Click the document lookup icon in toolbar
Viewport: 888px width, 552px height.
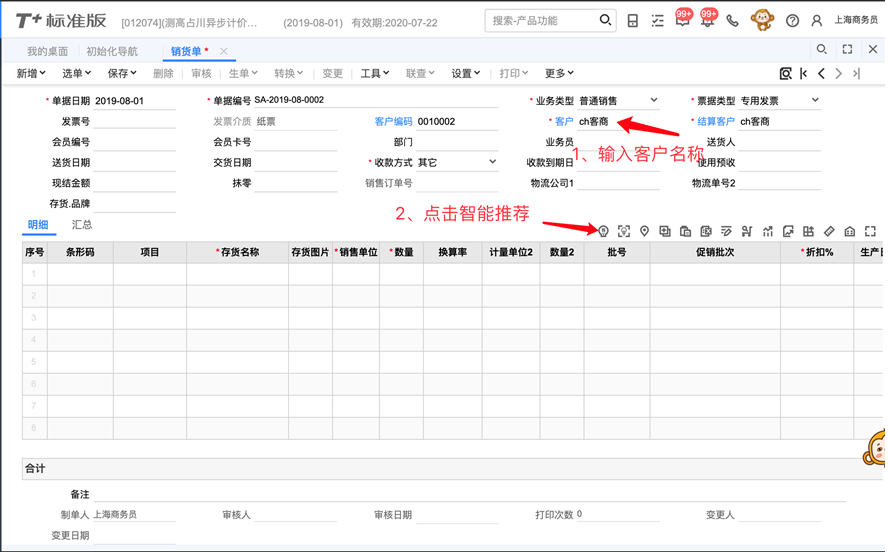pos(785,74)
